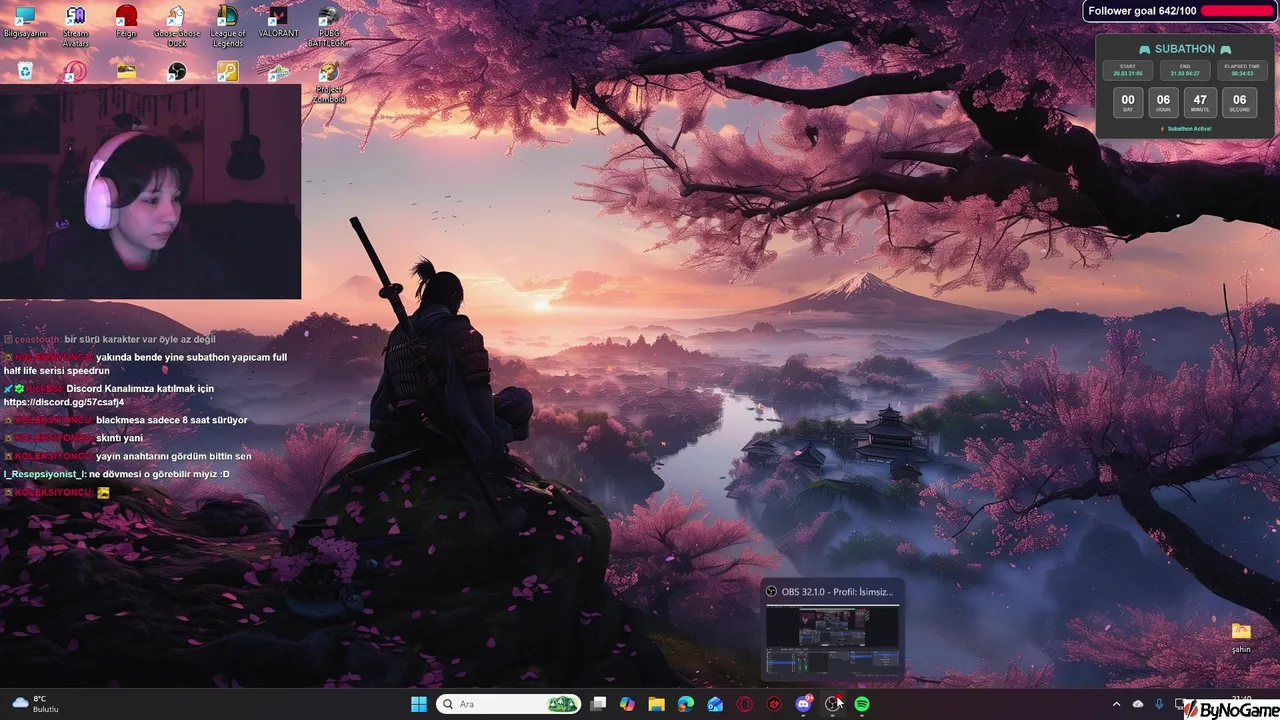The height and width of the screenshot is (720, 1280).
Task: Select the Goose Goose Duck shortcut
Action: pos(177,26)
